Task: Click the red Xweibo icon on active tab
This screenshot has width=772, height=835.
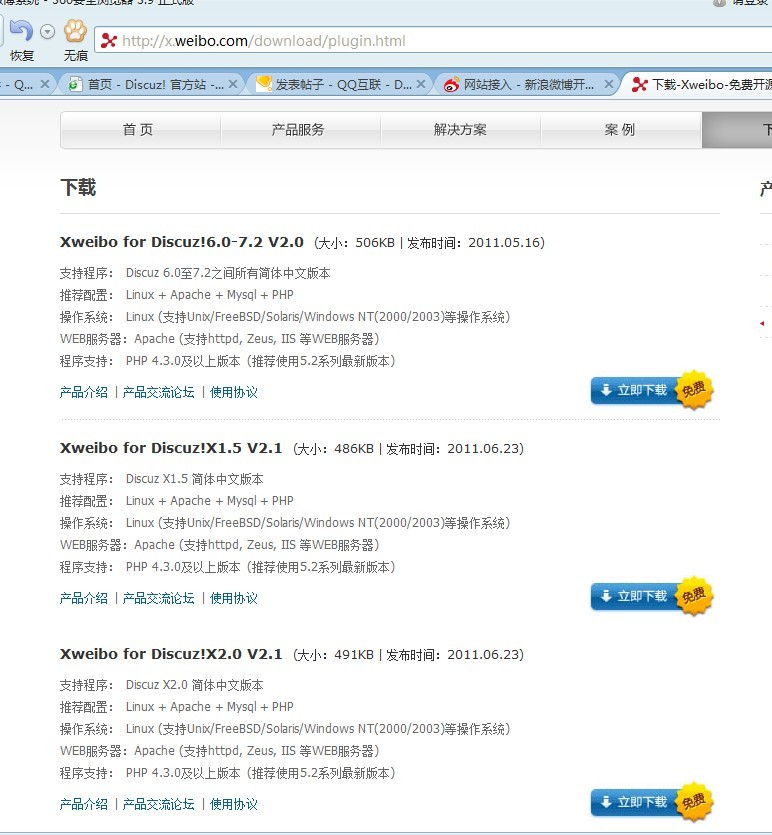Action: click(x=639, y=84)
